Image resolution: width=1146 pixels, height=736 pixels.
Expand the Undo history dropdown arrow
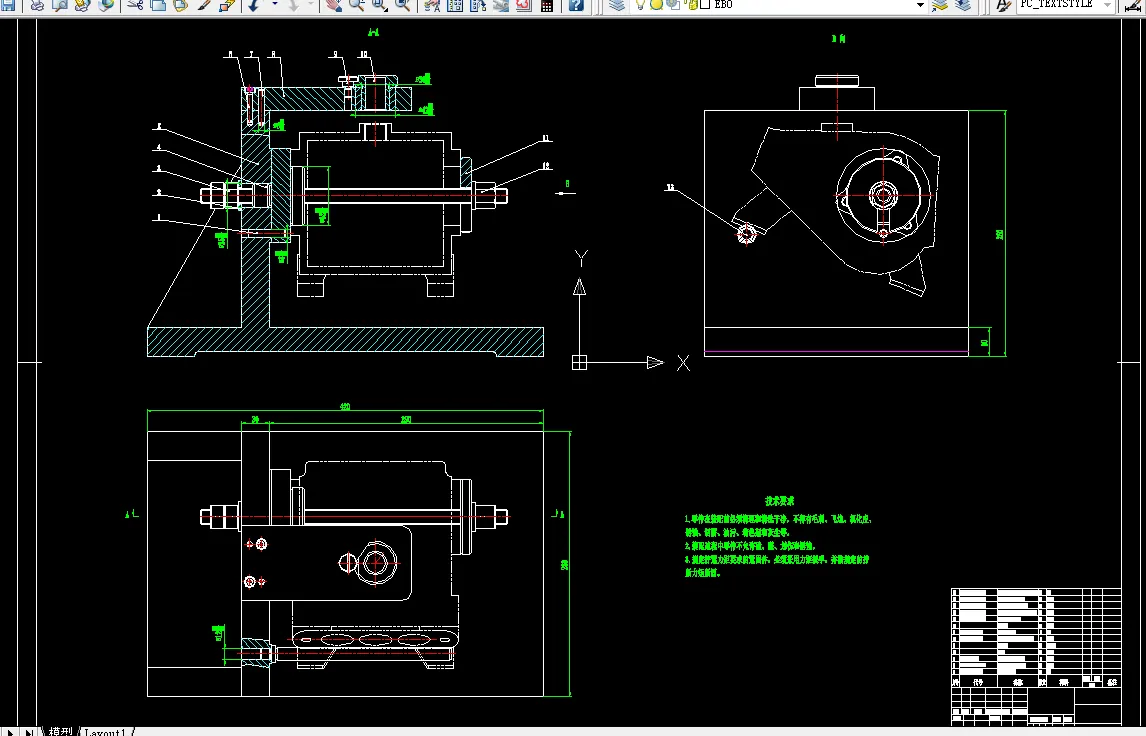[274, 5]
